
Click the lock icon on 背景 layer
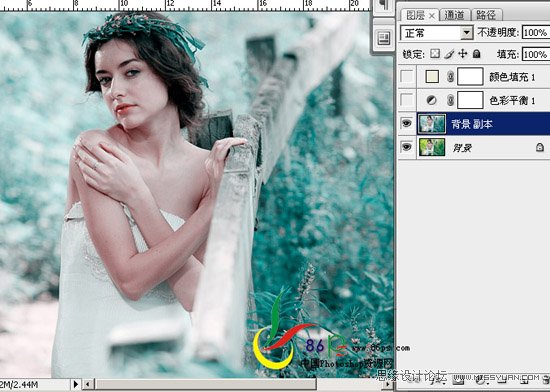tap(540, 147)
